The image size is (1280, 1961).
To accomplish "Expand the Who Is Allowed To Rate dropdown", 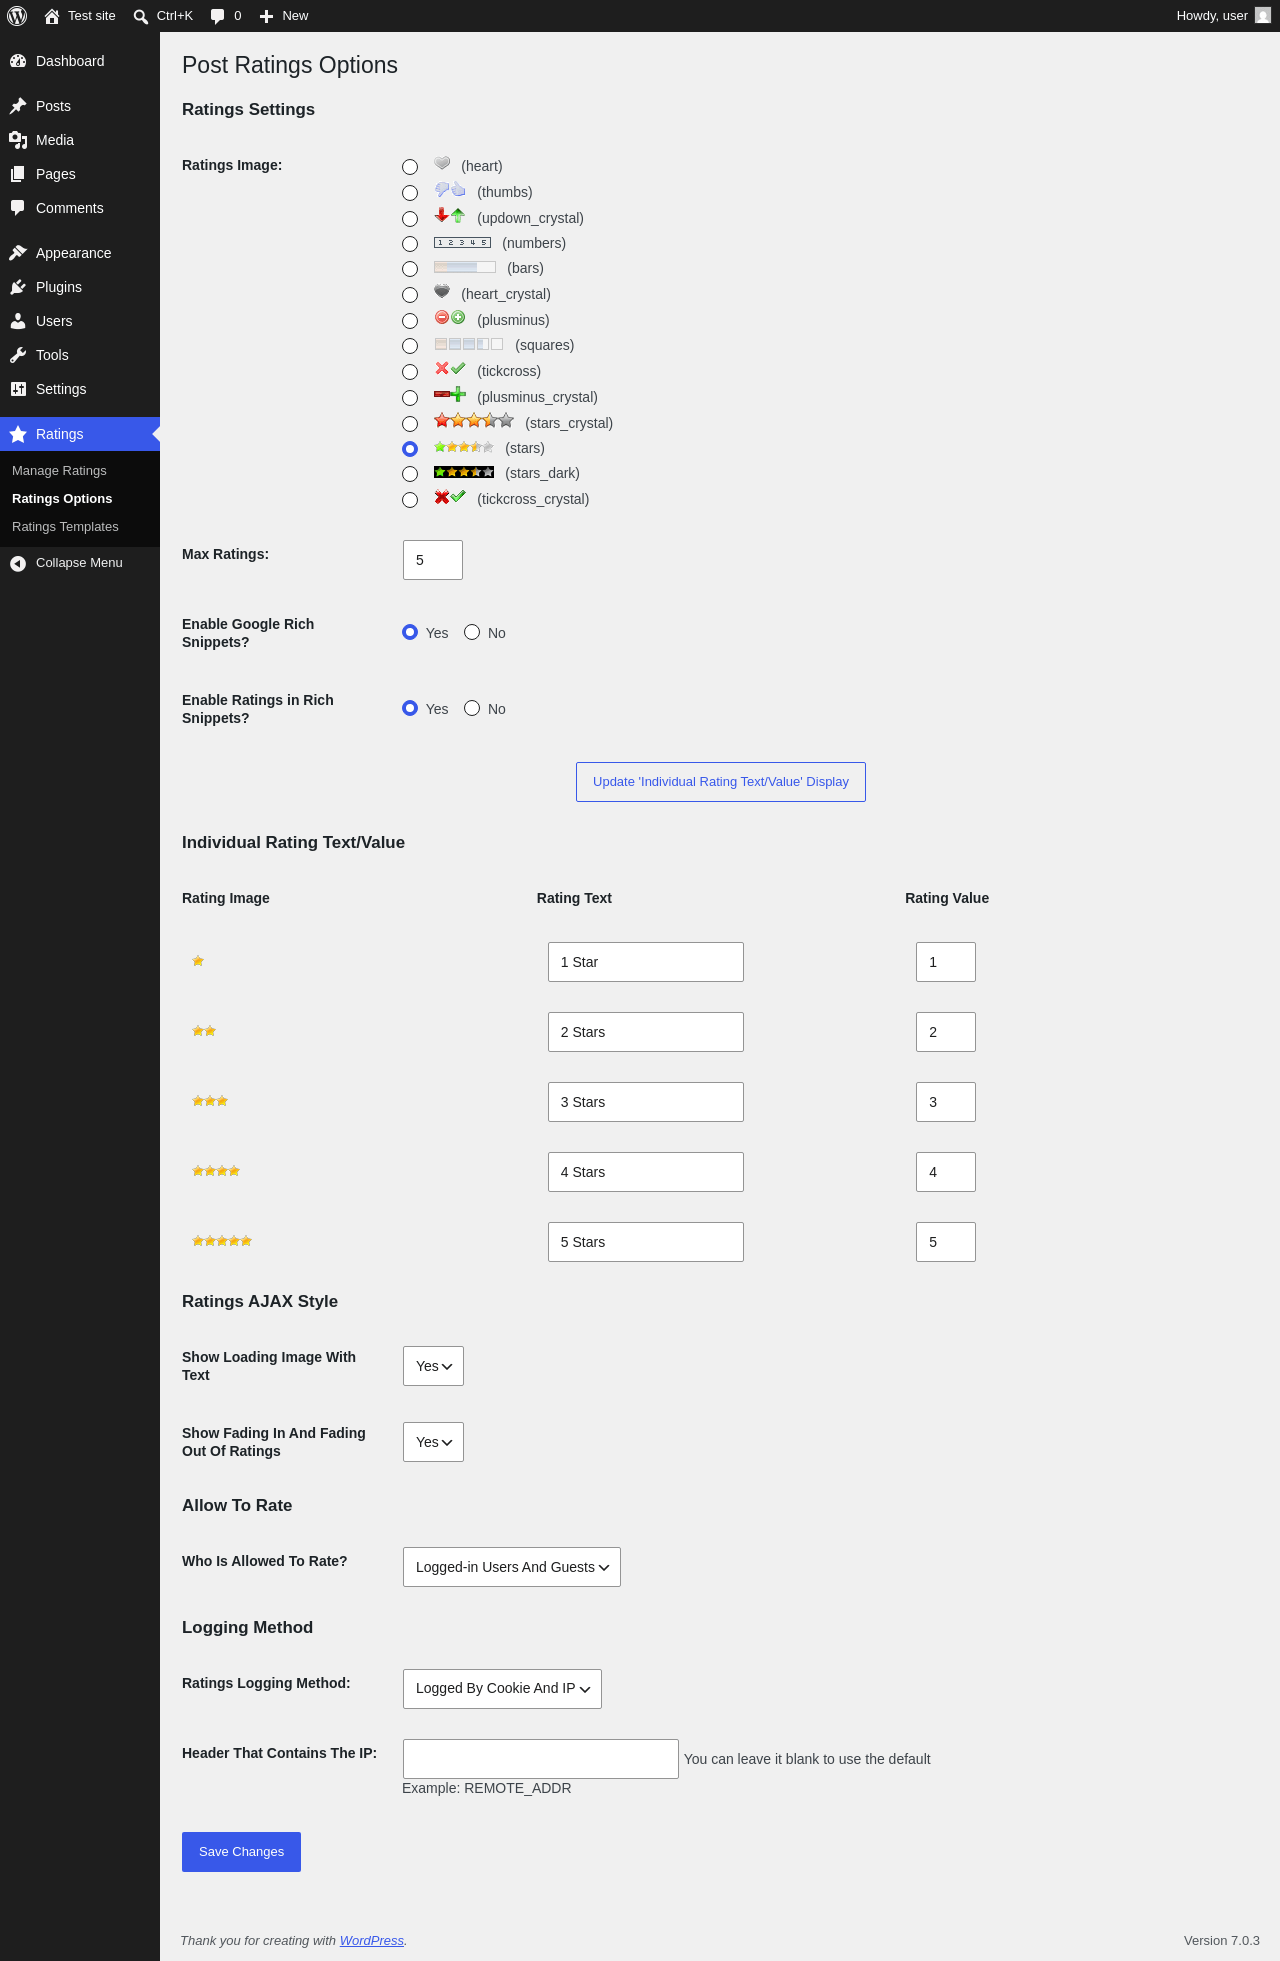I will (512, 1567).
